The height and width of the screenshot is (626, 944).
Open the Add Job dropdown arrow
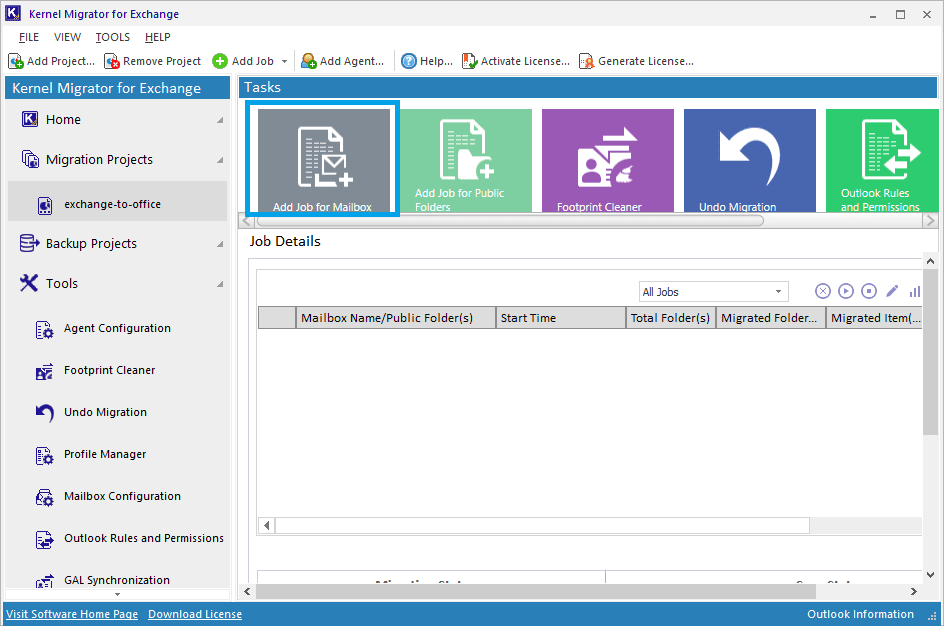pos(285,61)
